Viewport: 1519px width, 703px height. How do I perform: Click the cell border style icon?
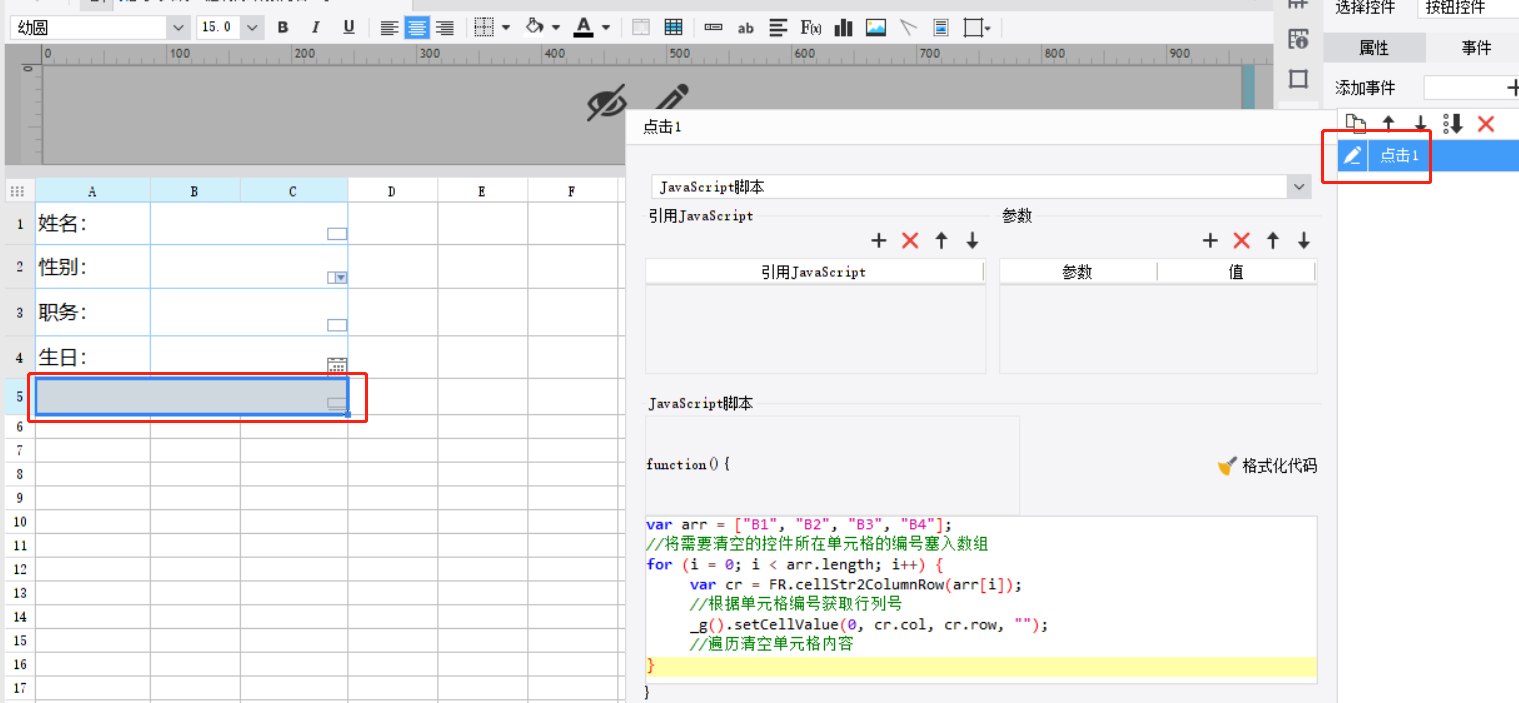[484, 28]
